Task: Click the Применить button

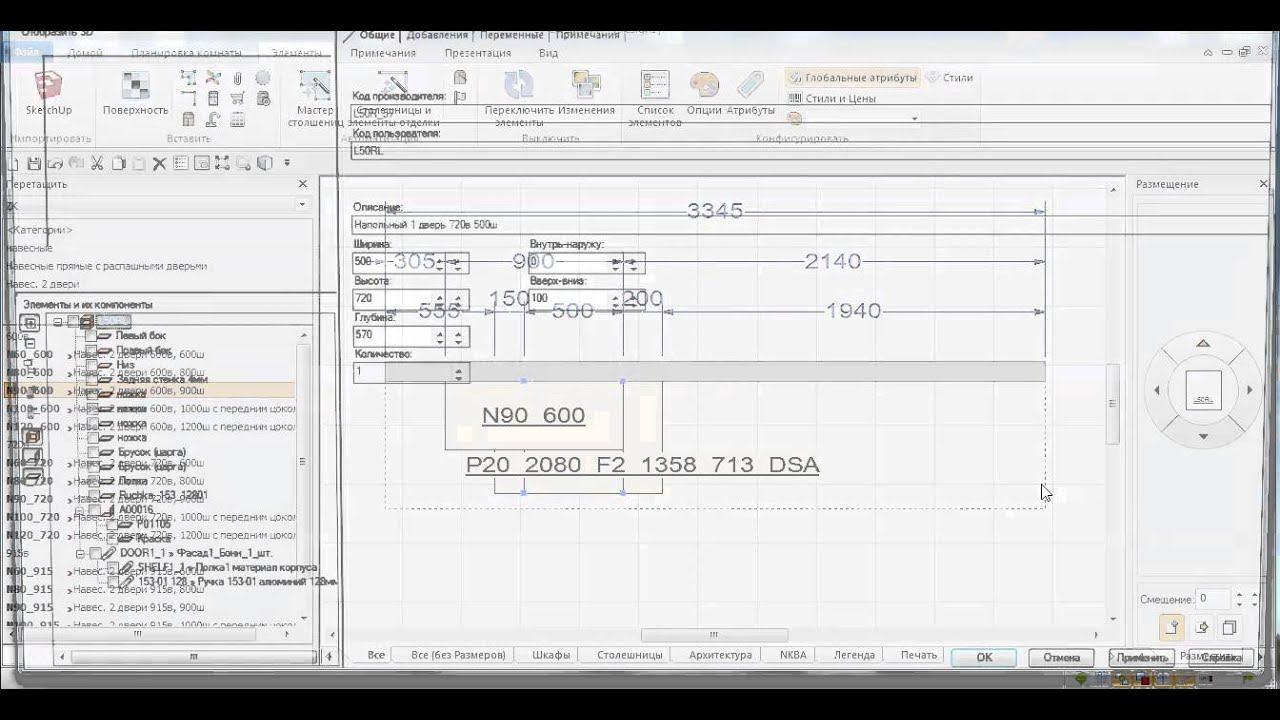Action: coord(1141,657)
